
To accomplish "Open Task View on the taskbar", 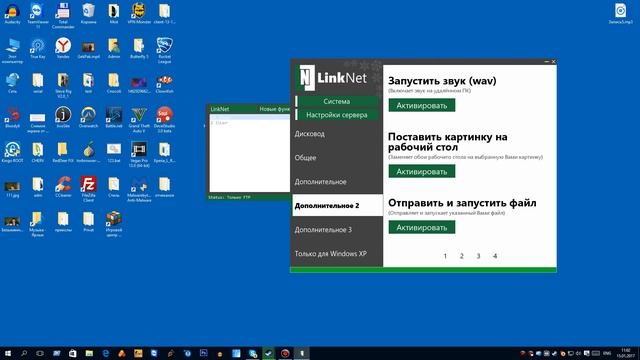I will [40, 353].
